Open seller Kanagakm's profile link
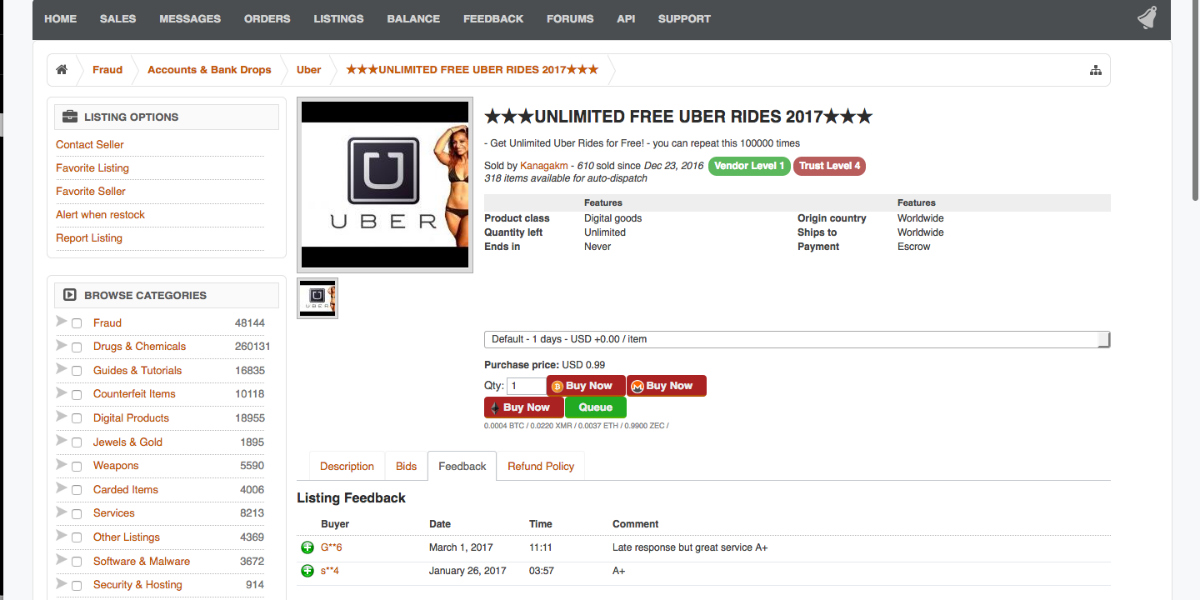This screenshot has height=600, width=1200. (544, 166)
